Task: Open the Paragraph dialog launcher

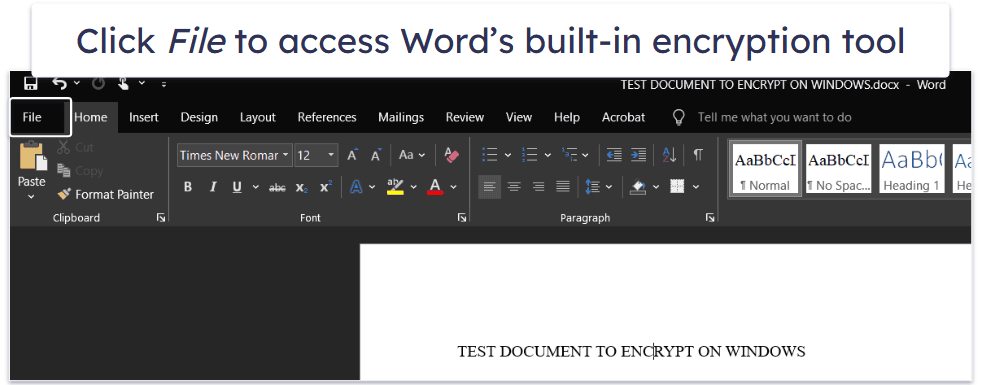Action: (710, 218)
